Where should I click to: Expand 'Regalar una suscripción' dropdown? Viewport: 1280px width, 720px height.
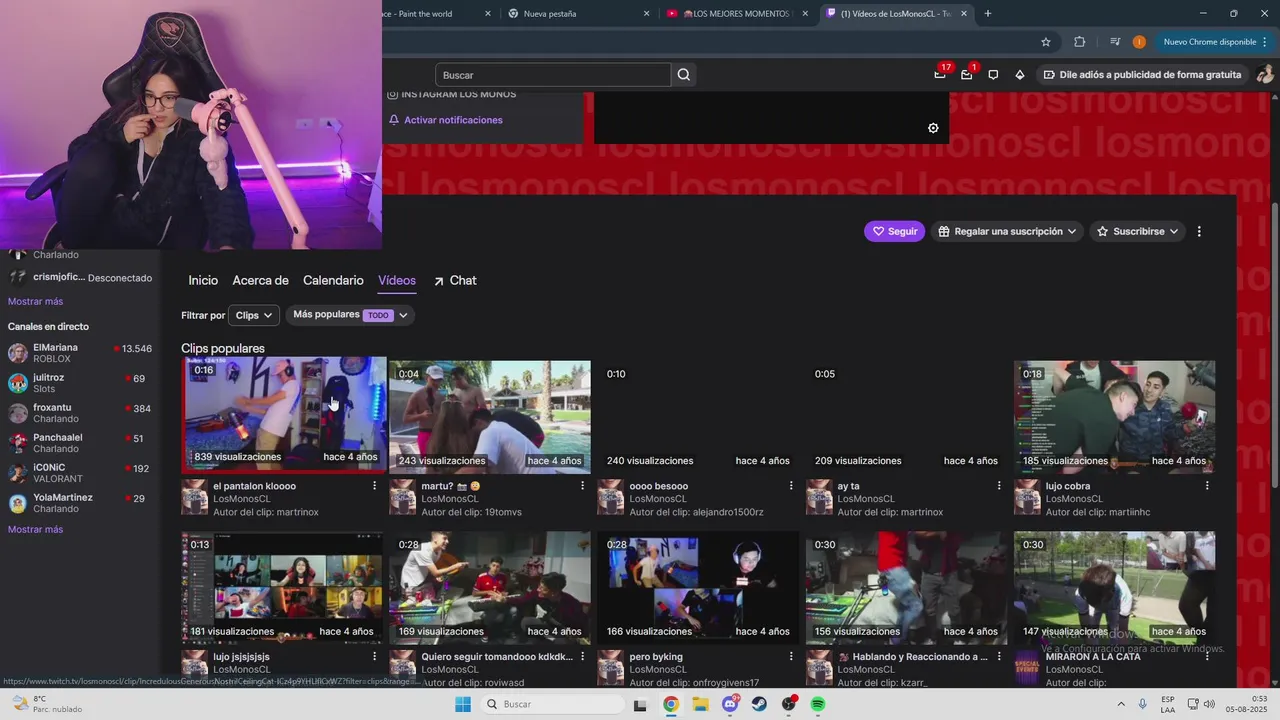1008,231
